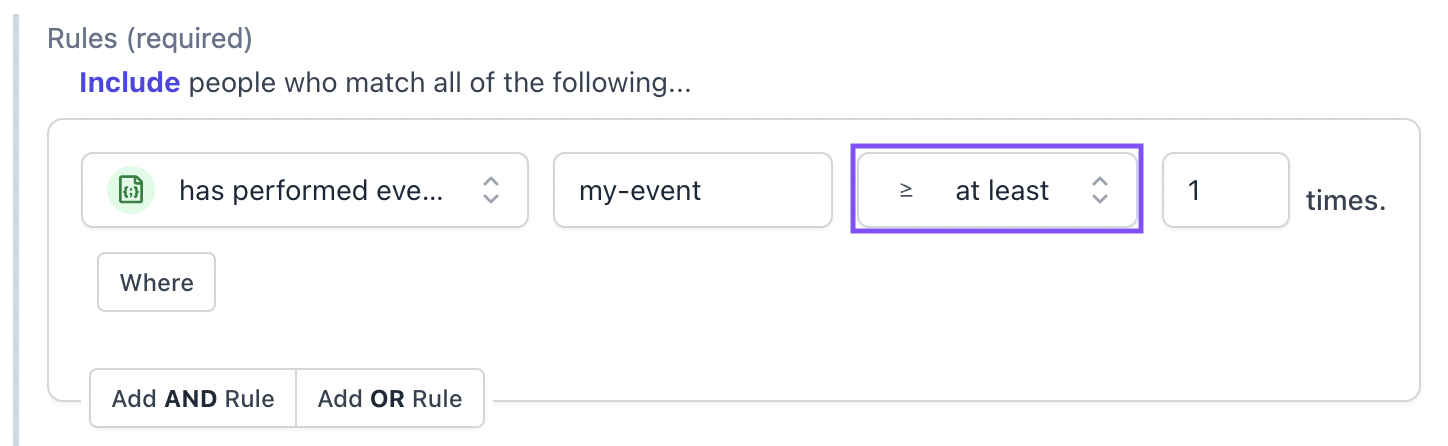The height and width of the screenshot is (446, 1448).
Task: Toggle the purple 'Include' rule mode
Action: 130,82
